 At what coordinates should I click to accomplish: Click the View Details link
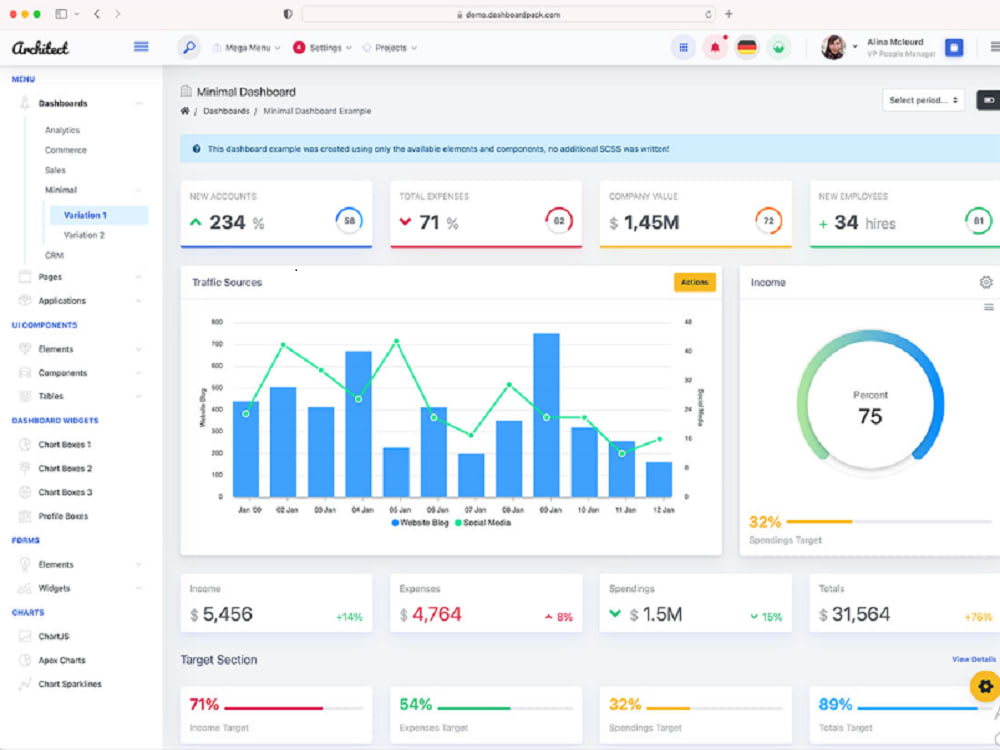pyautogui.click(x=974, y=659)
